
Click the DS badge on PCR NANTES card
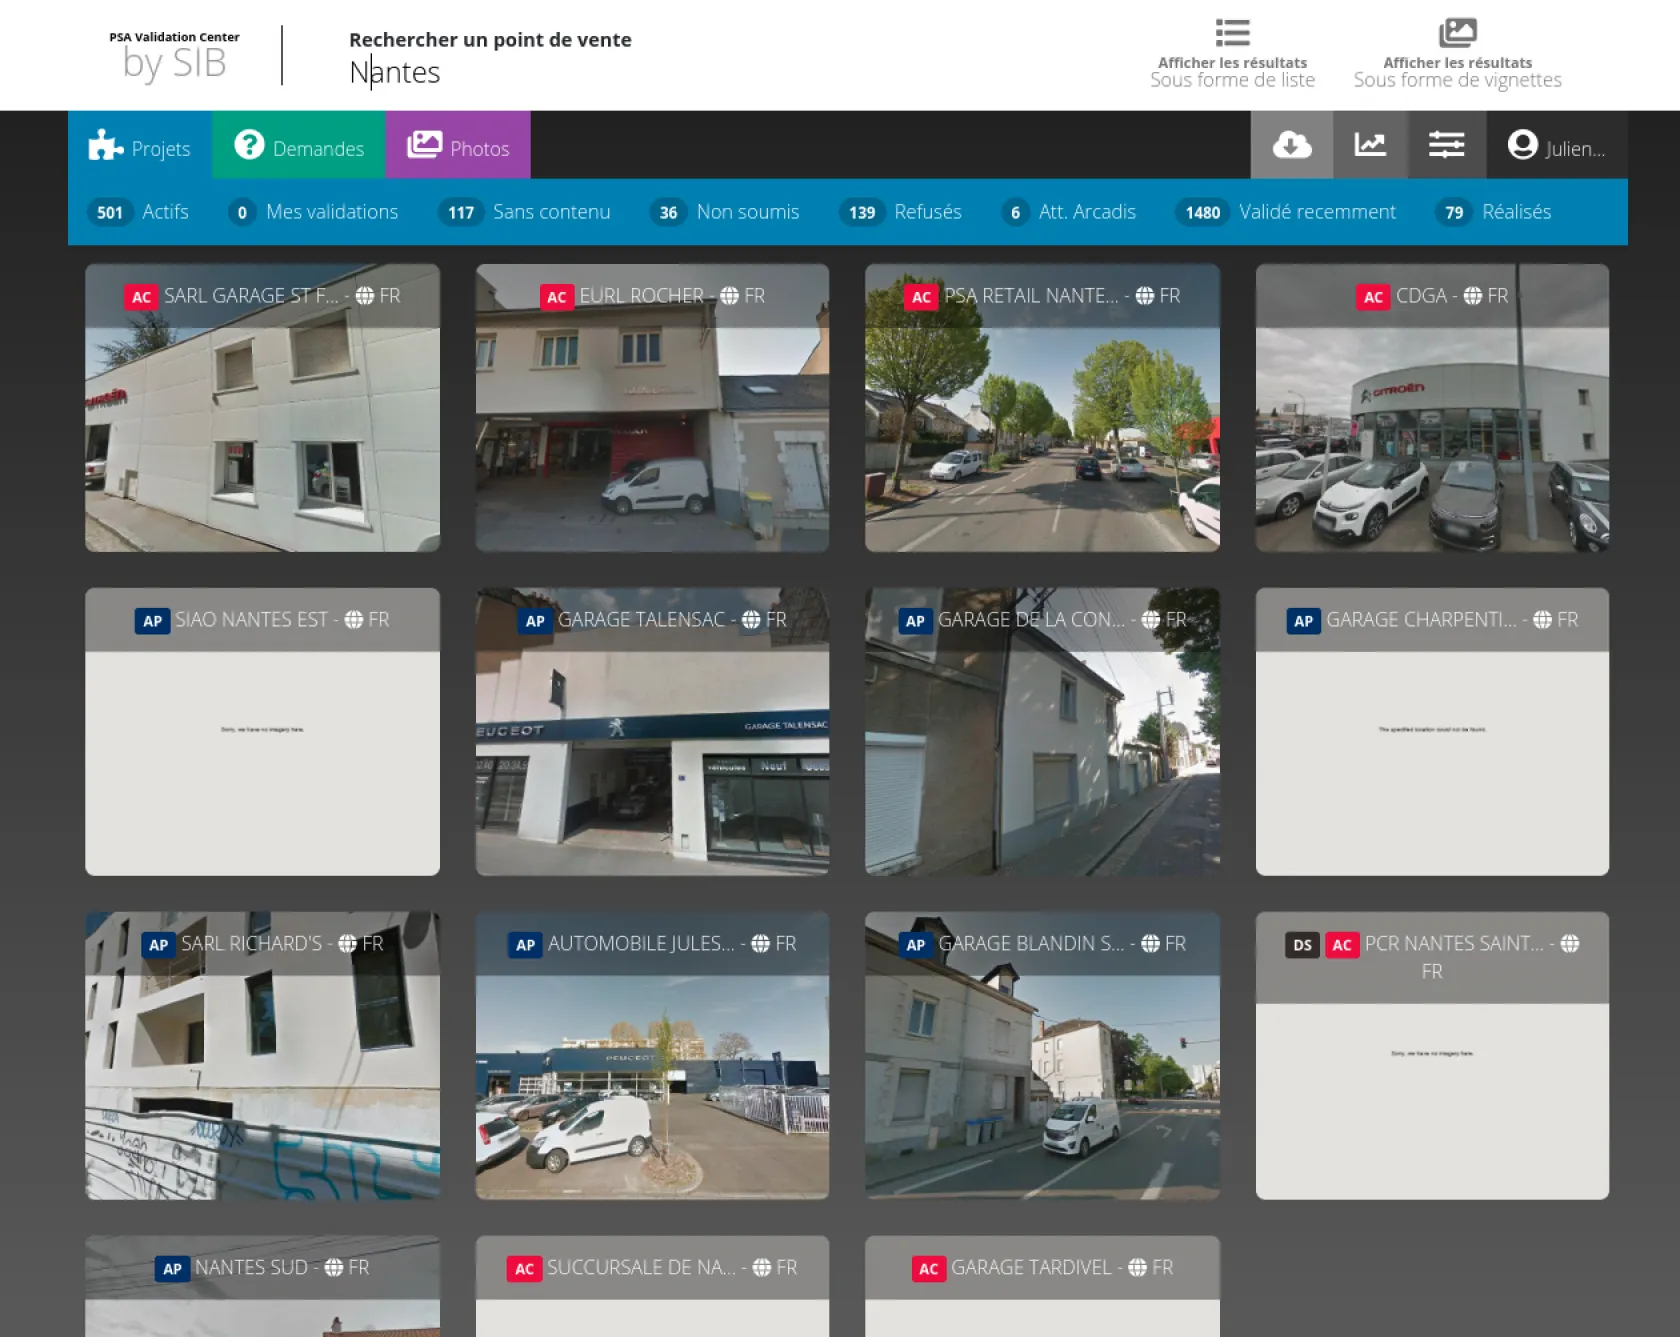[1302, 945]
